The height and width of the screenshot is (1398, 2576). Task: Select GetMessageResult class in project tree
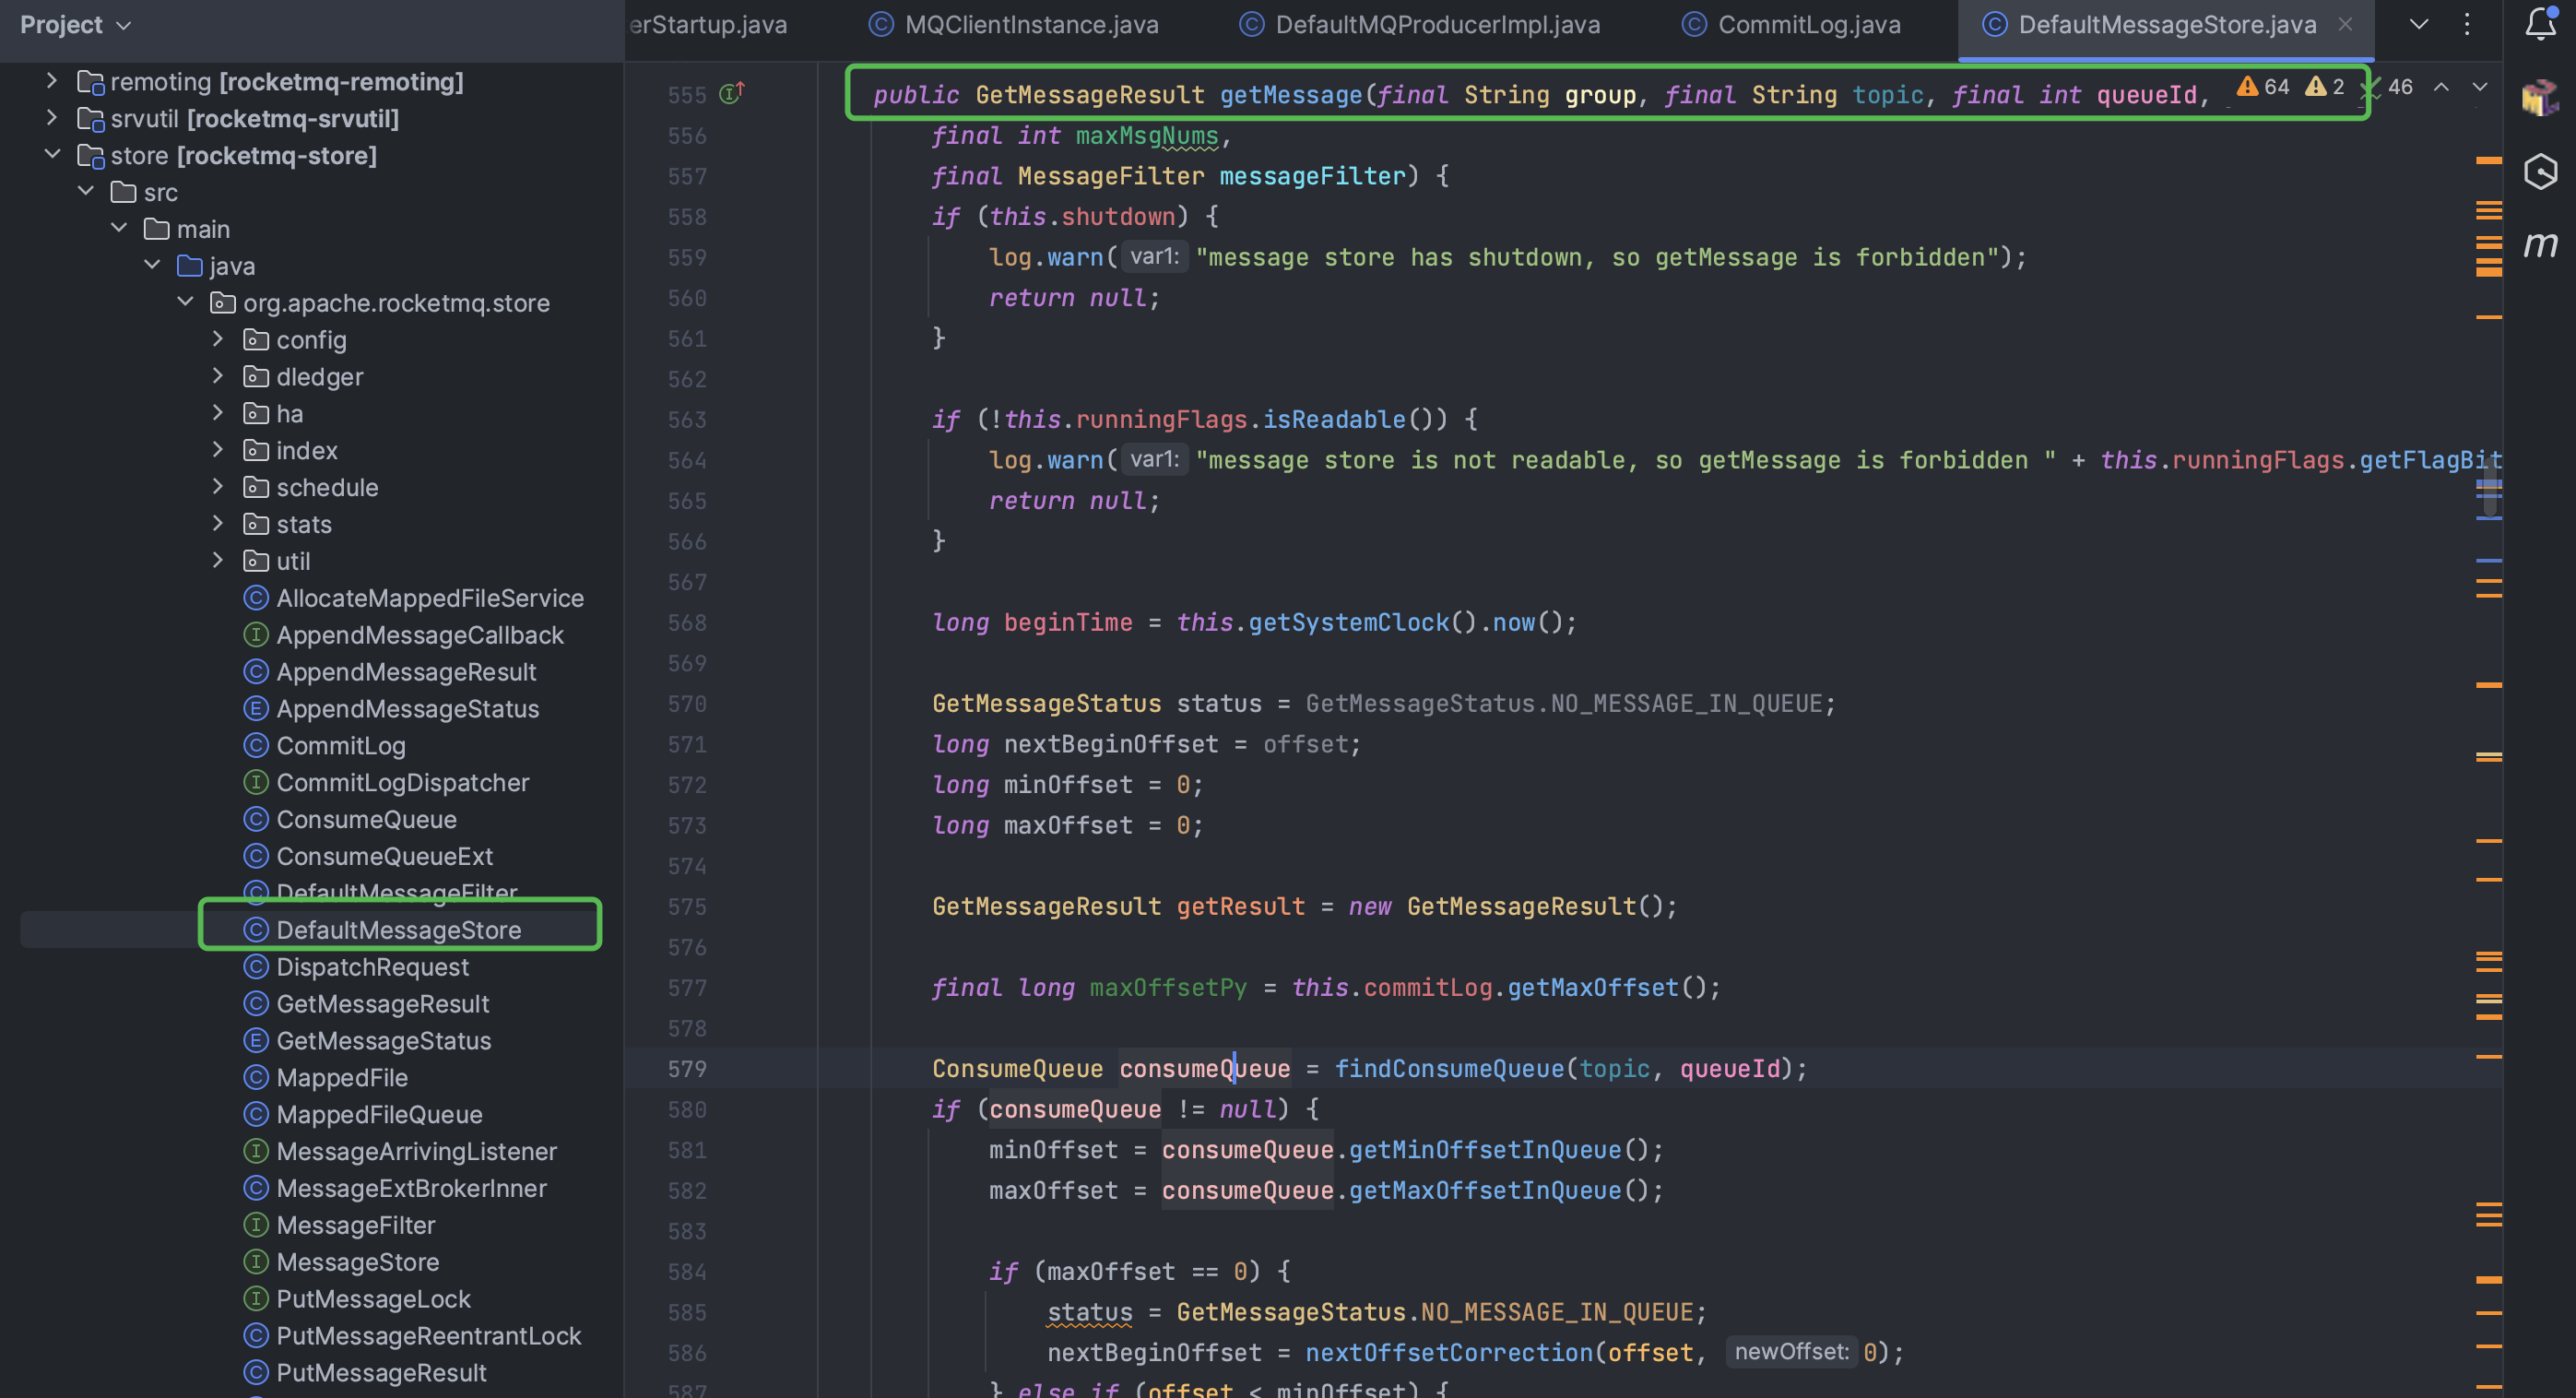(382, 1003)
